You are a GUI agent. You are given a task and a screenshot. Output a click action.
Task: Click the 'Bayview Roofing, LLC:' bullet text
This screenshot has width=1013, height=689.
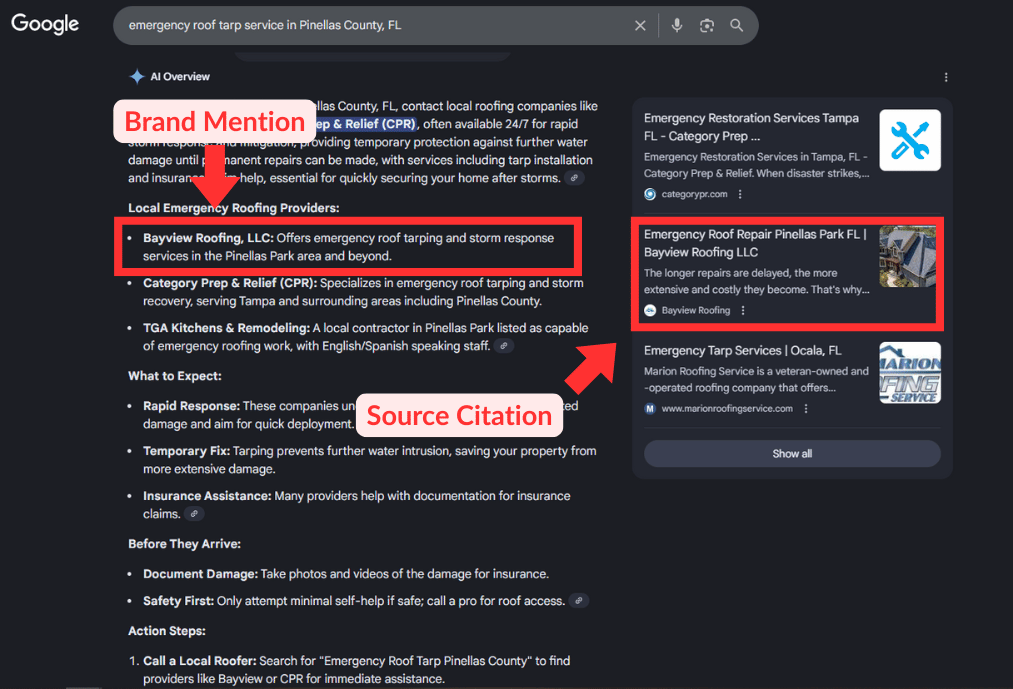(x=208, y=238)
